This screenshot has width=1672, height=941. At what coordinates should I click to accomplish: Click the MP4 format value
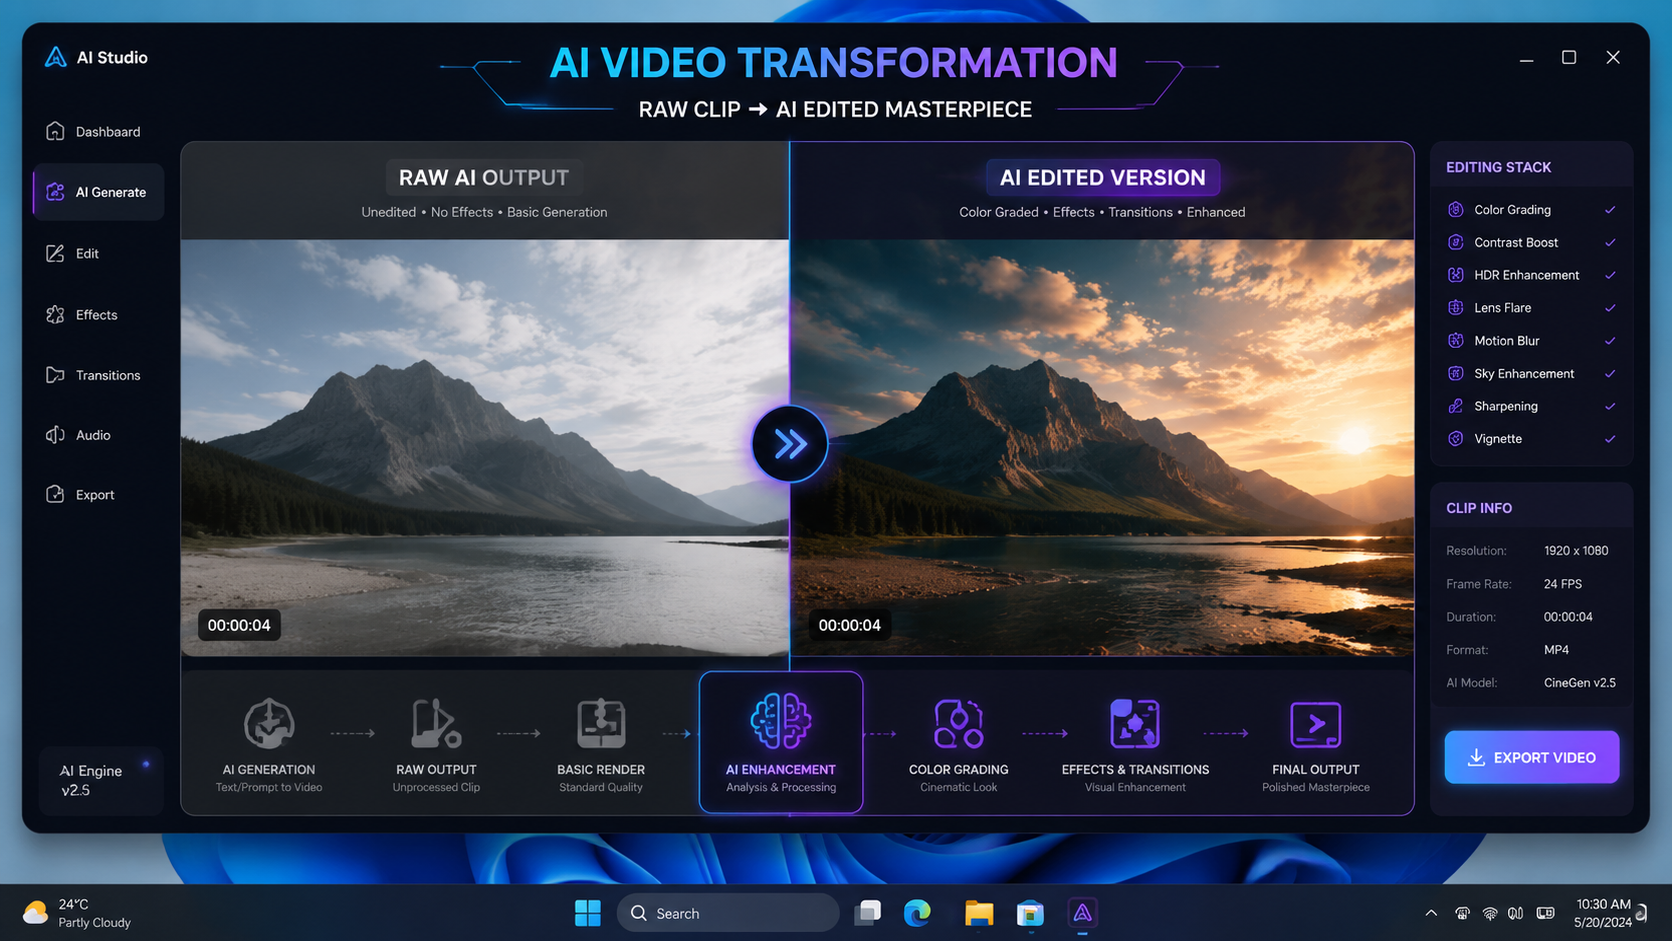(x=1557, y=650)
